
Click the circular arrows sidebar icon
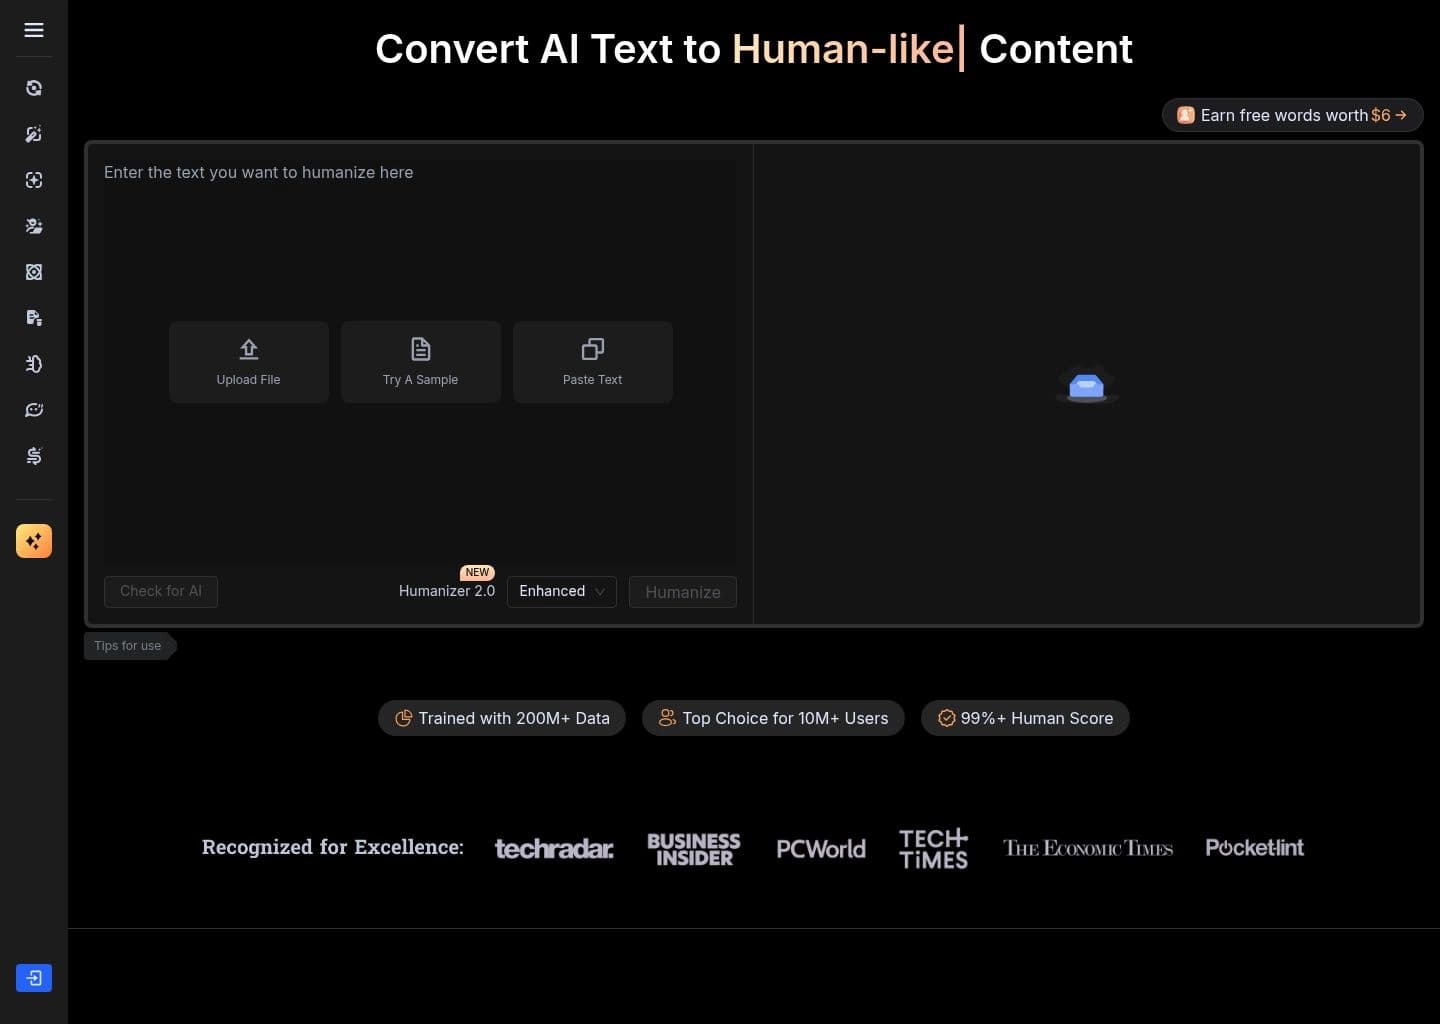tap(34, 88)
